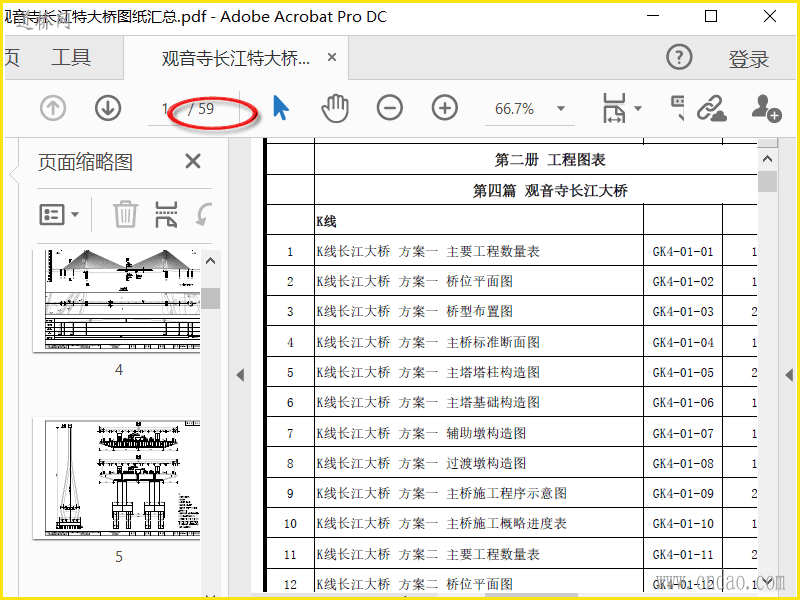Click text 主塔塔柱构造图
This screenshot has height=600, width=800.
click(x=492, y=372)
